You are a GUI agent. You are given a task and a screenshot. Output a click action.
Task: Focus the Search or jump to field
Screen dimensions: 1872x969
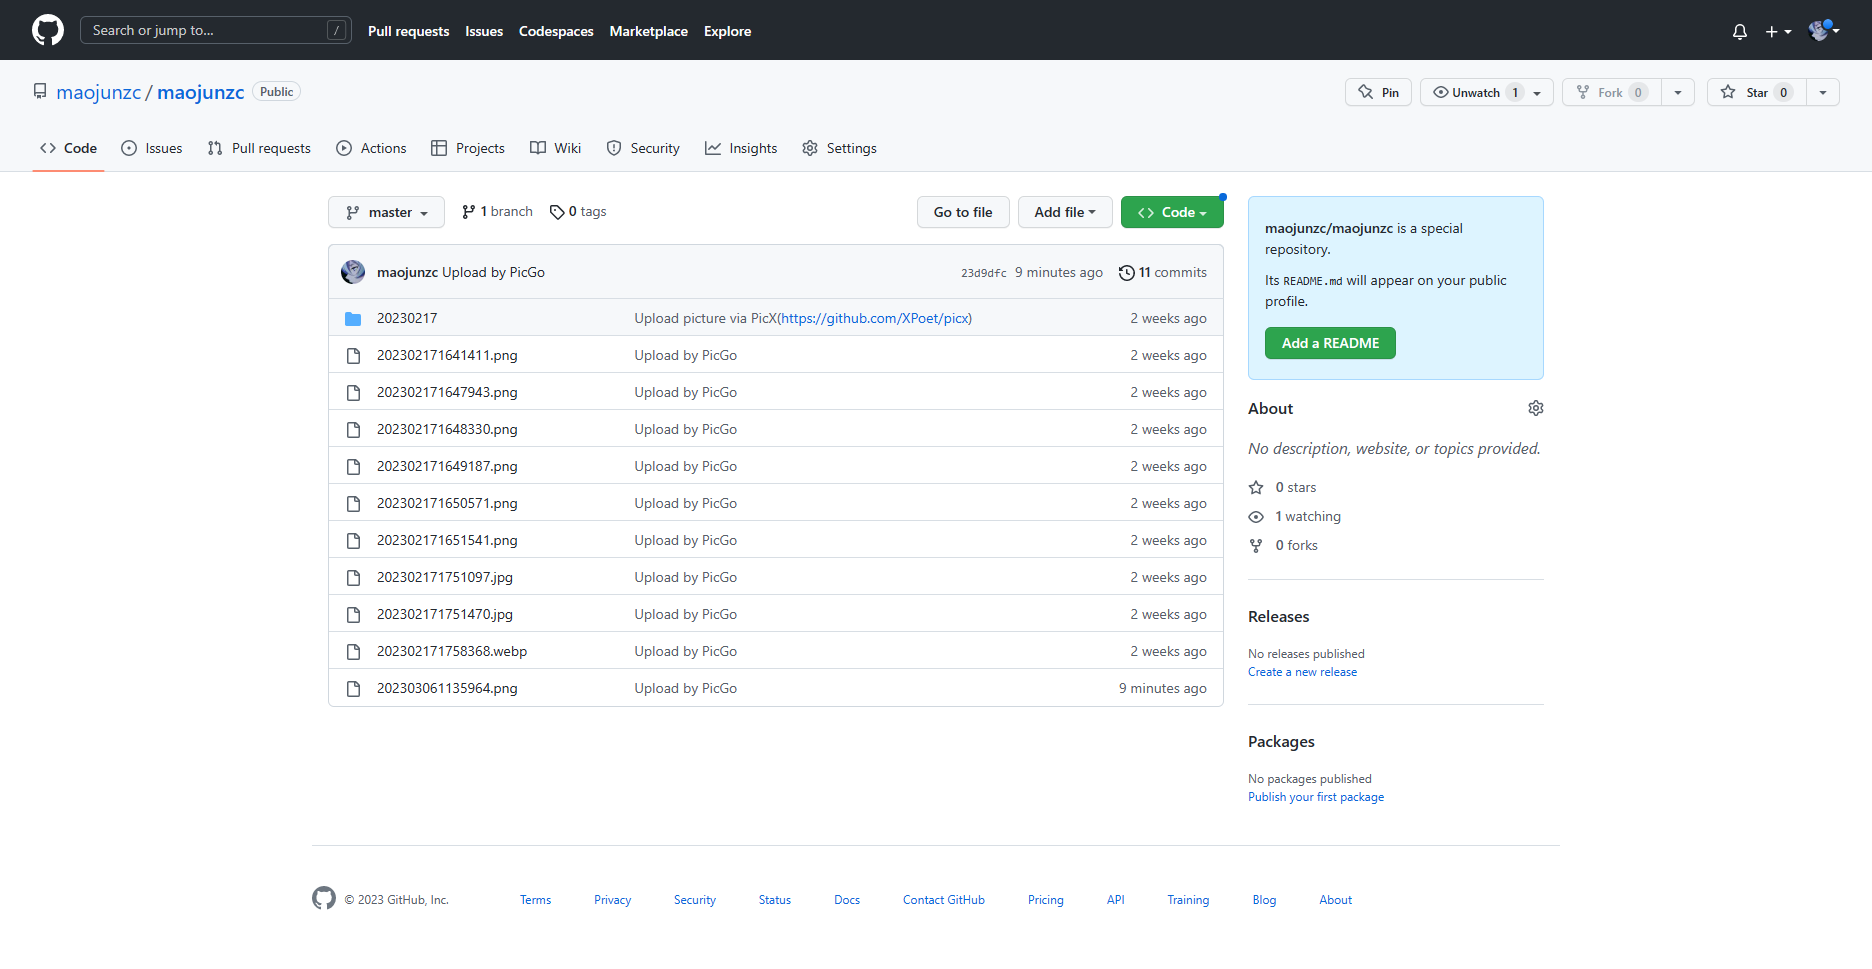(216, 30)
